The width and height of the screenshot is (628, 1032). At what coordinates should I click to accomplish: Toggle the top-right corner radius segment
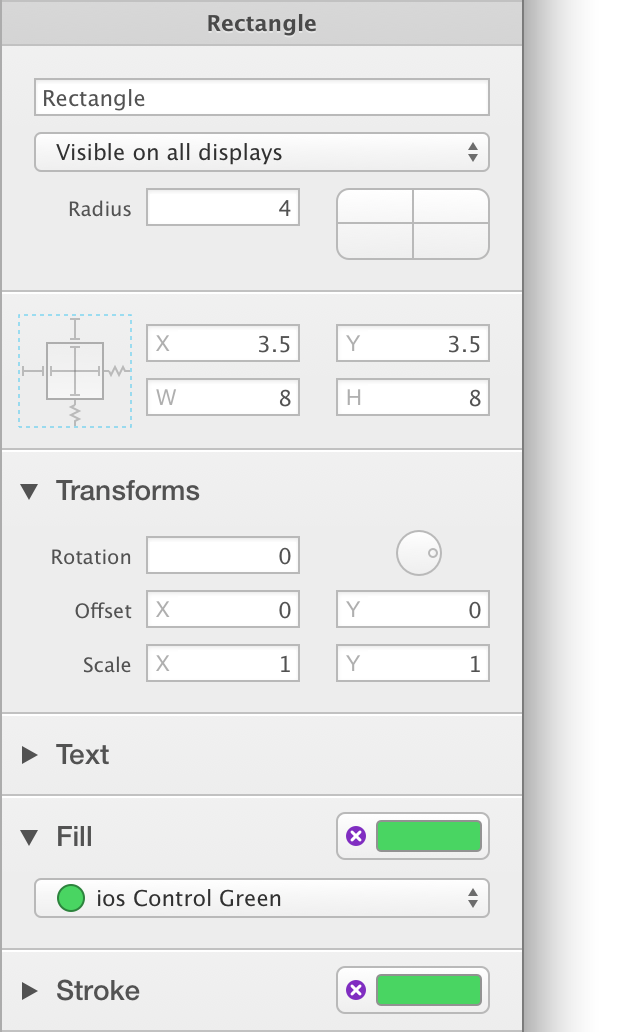tap(451, 206)
